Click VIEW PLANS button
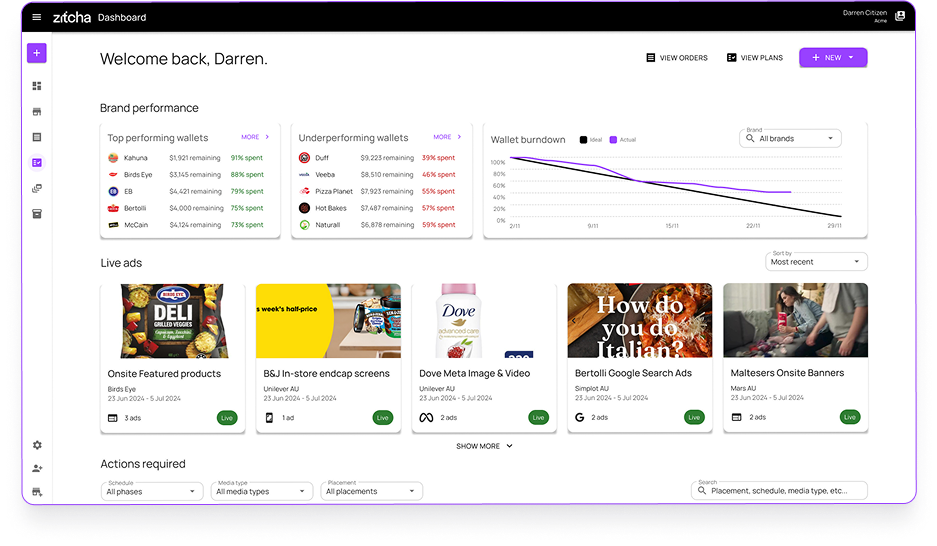This screenshot has width=937, height=546. pos(755,58)
